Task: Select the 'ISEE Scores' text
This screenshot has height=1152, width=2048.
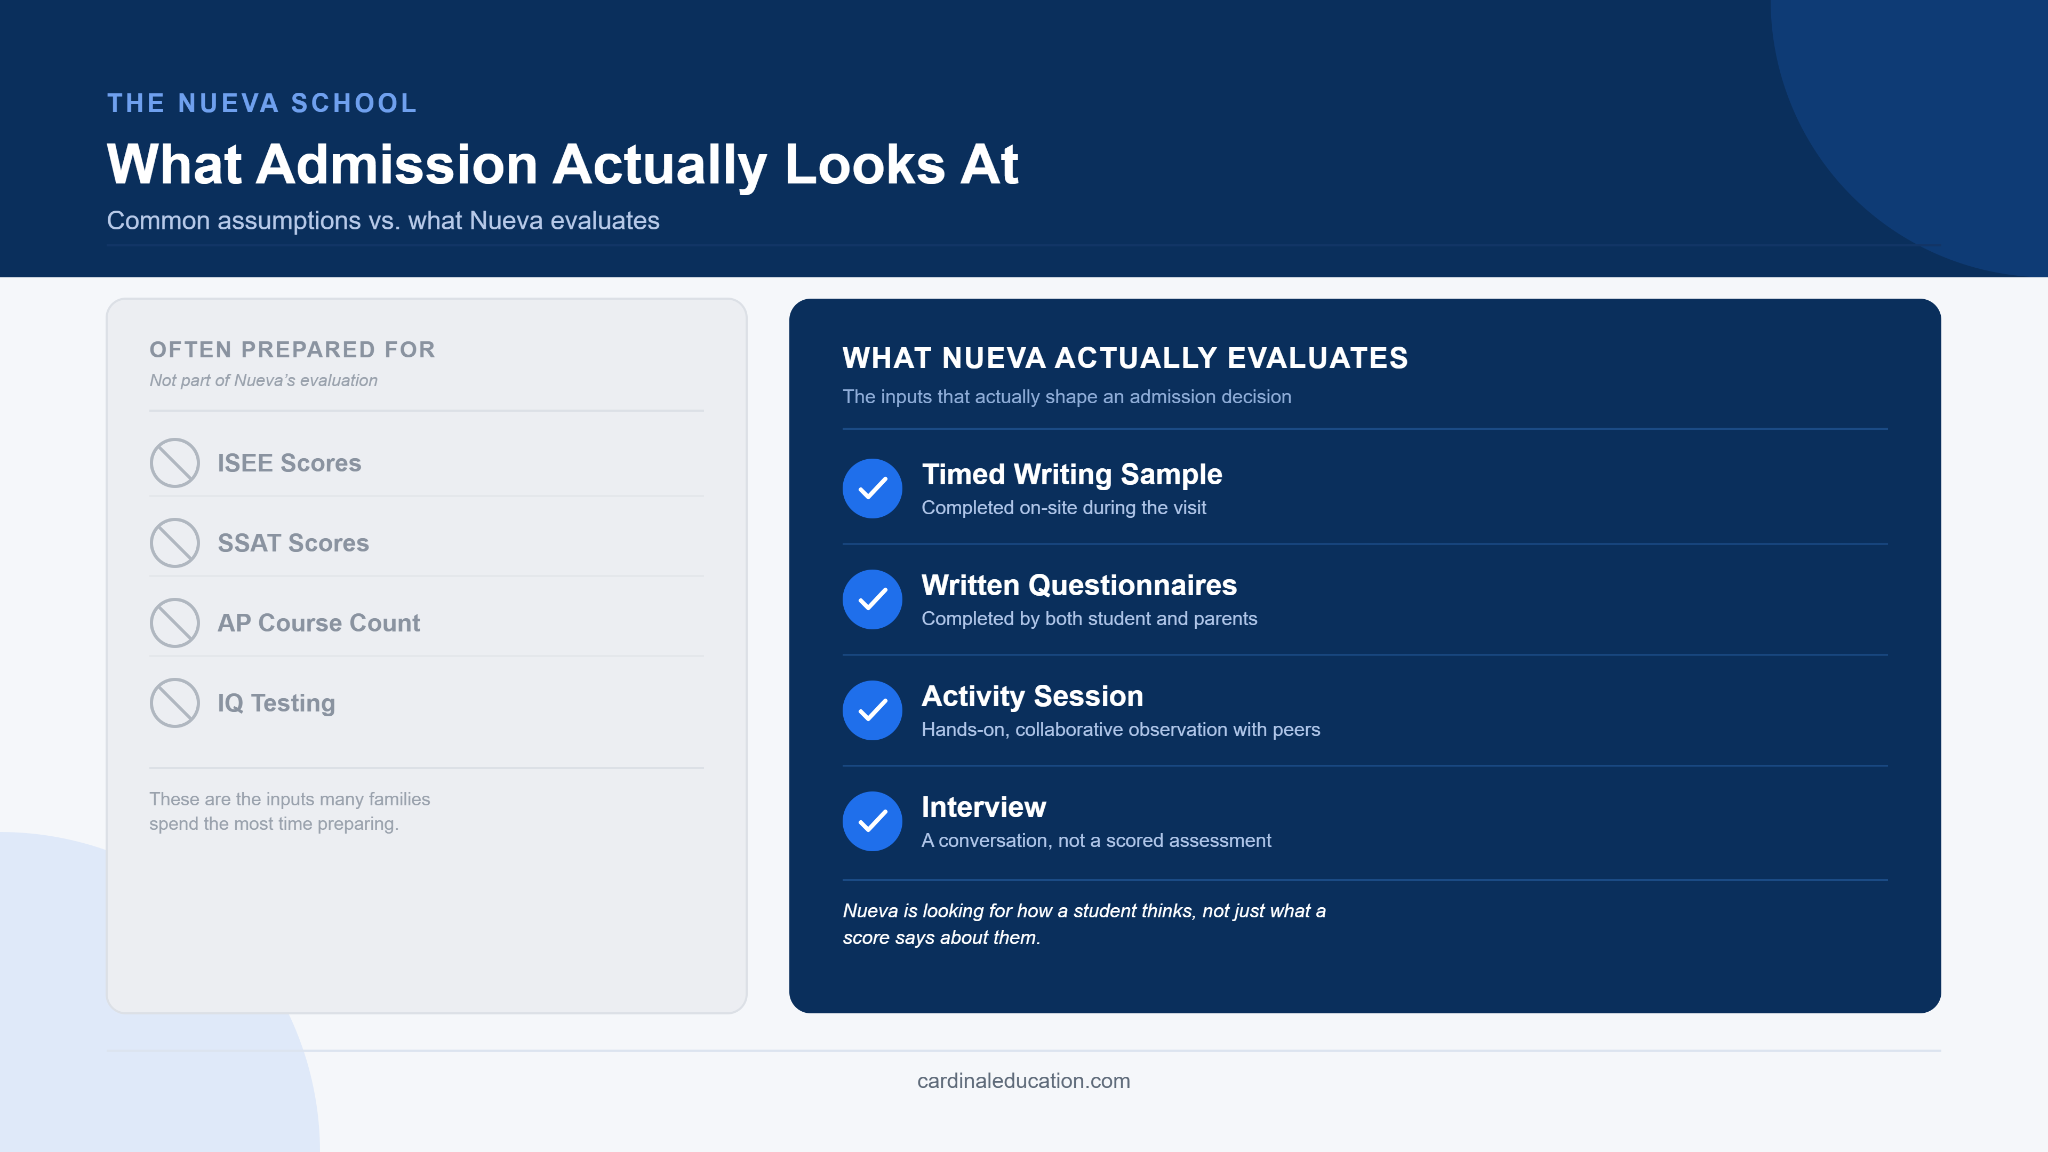Action: click(x=289, y=463)
